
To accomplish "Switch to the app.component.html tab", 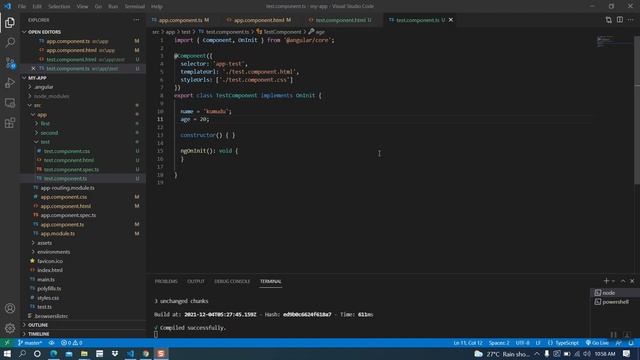I will point(259,20).
